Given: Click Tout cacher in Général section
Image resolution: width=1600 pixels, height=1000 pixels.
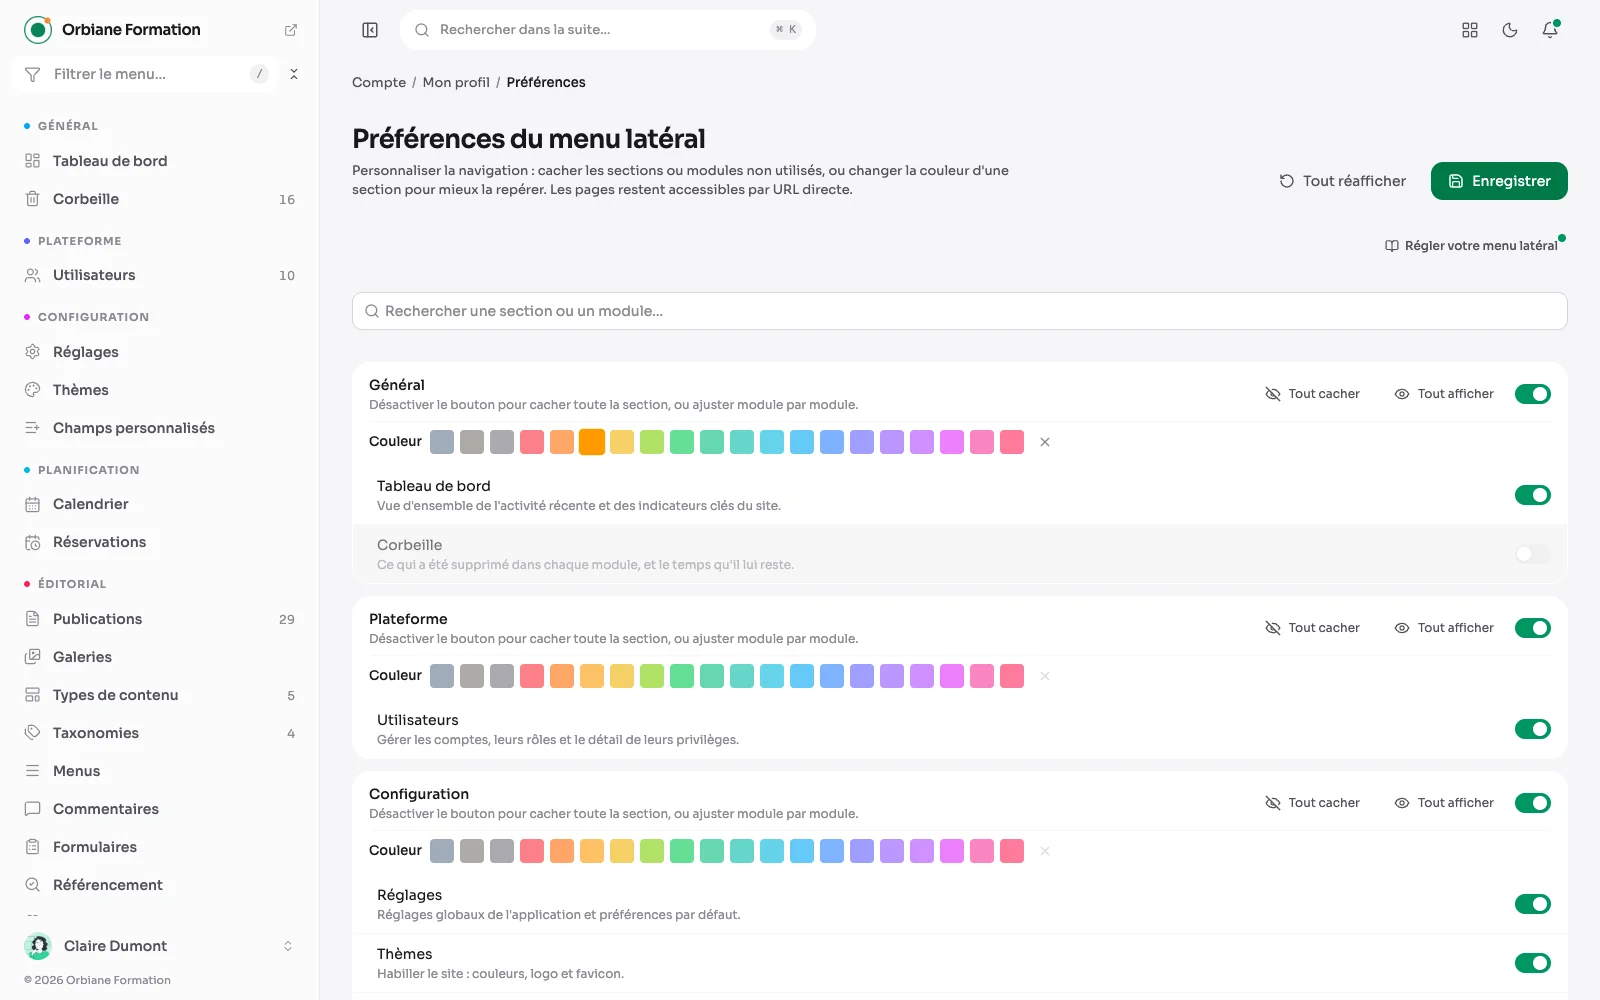Looking at the screenshot, I should 1312,394.
